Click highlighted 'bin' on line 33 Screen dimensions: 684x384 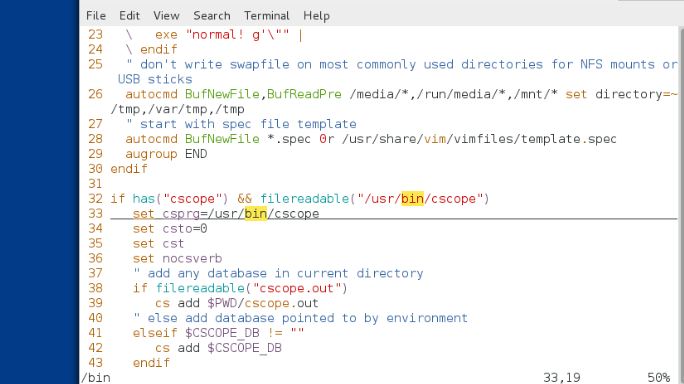[x=256, y=214]
